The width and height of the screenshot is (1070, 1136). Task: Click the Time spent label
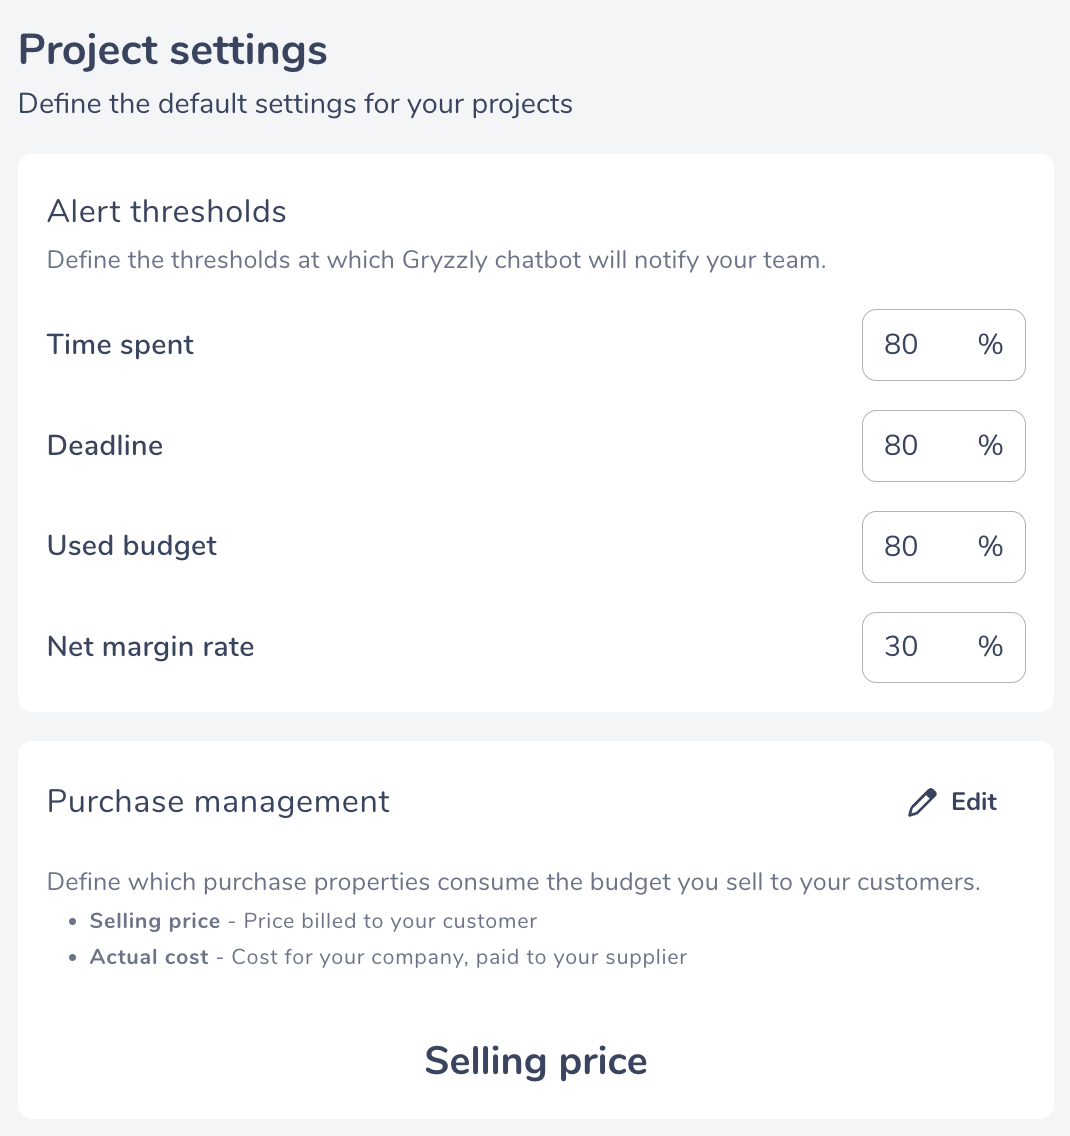click(x=120, y=345)
